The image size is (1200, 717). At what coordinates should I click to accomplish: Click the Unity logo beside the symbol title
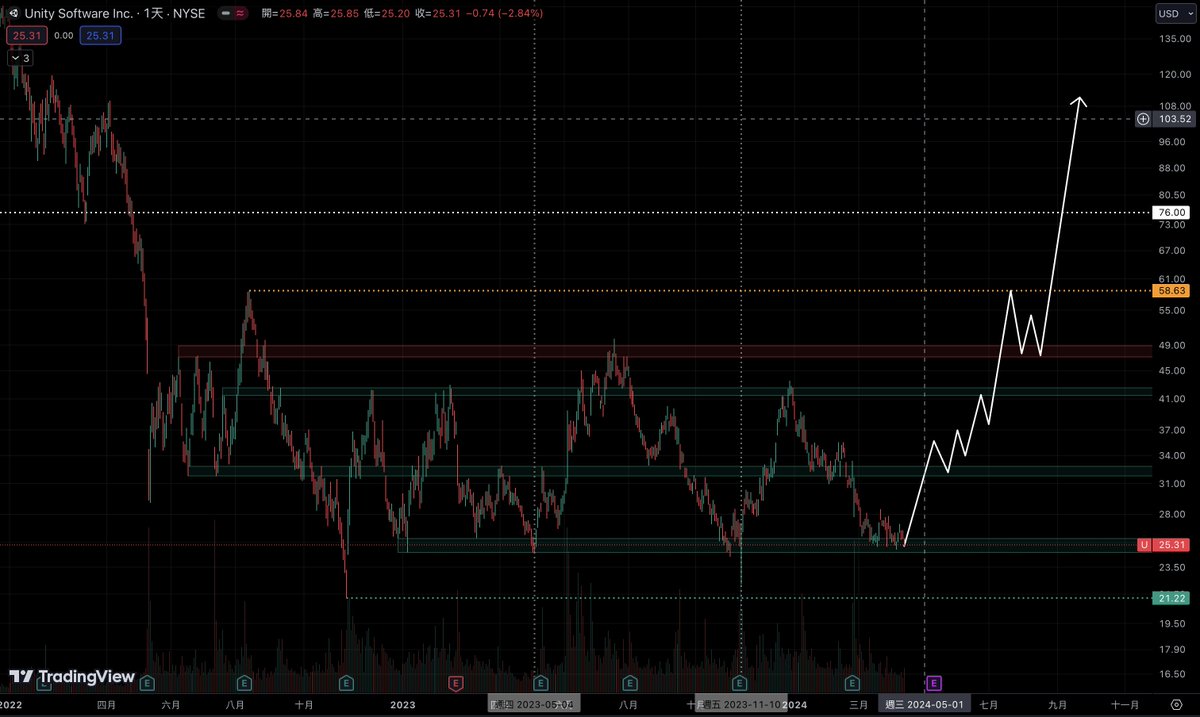coord(13,14)
